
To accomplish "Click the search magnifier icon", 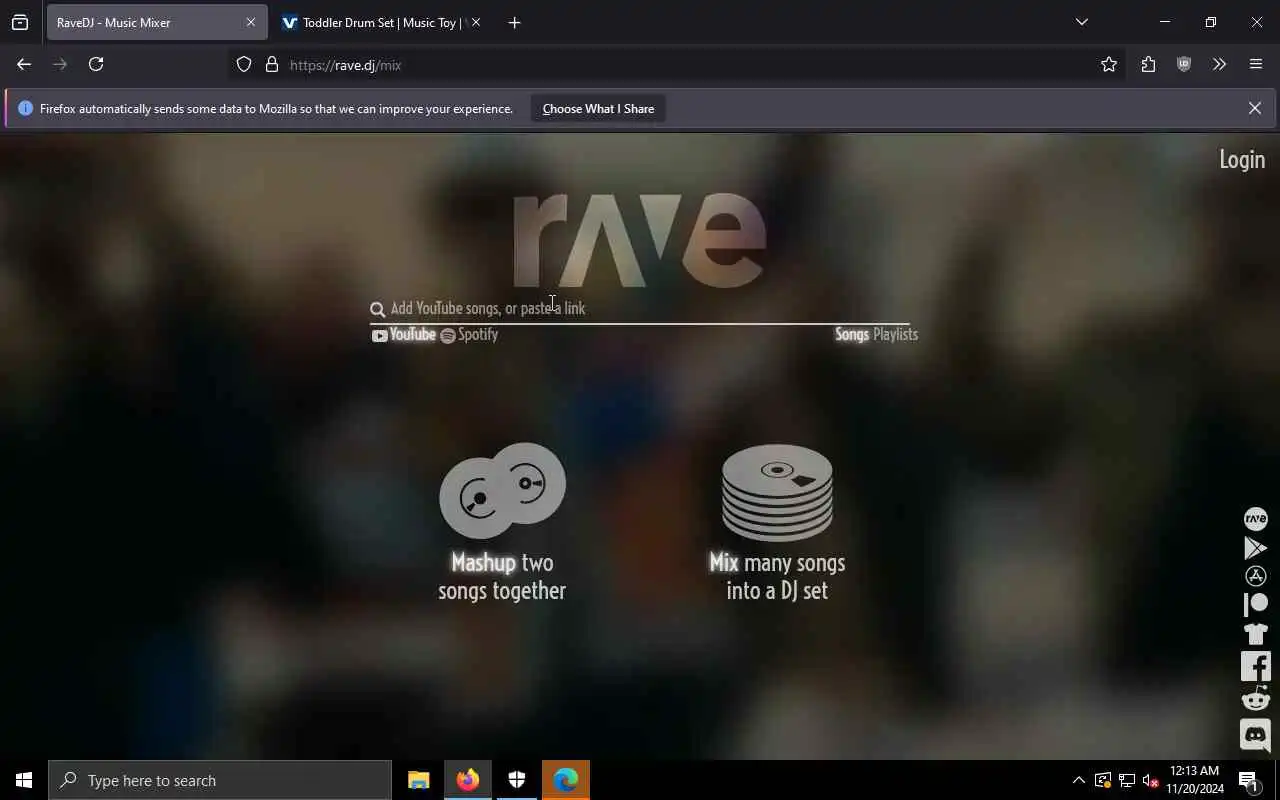I will pyautogui.click(x=377, y=309).
